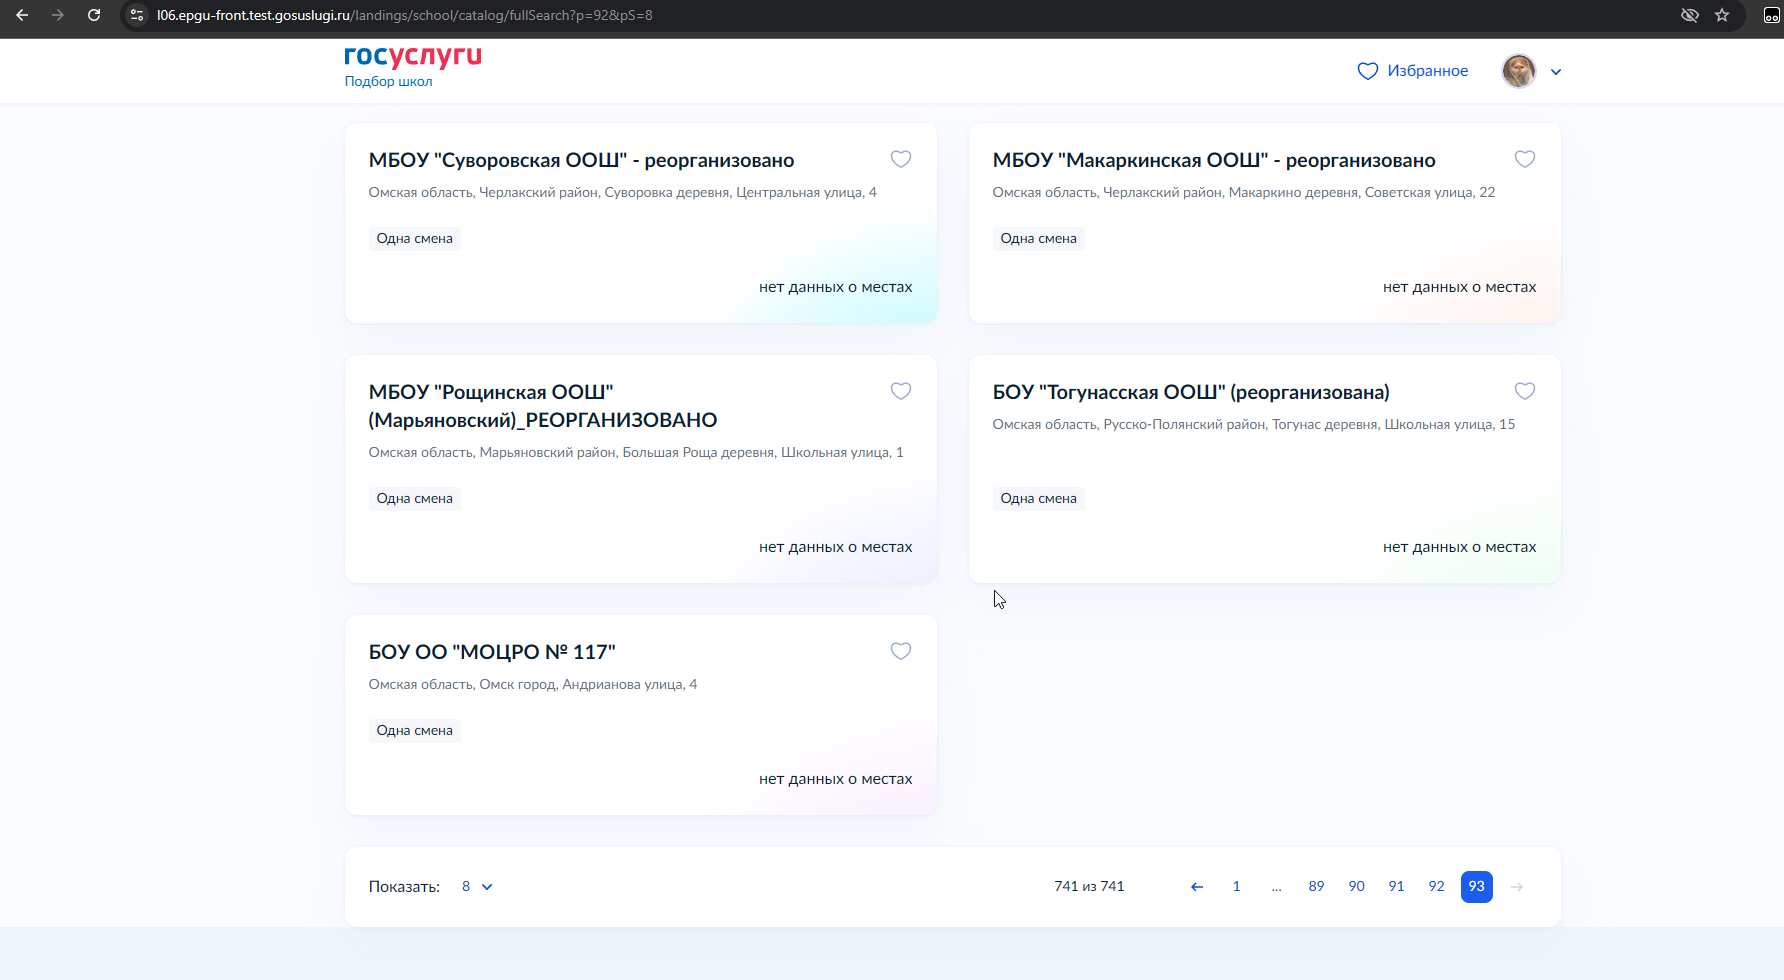Viewport: 1784px width, 980px height.
Task: Go to page 1
Action: tap(1237, 887)
